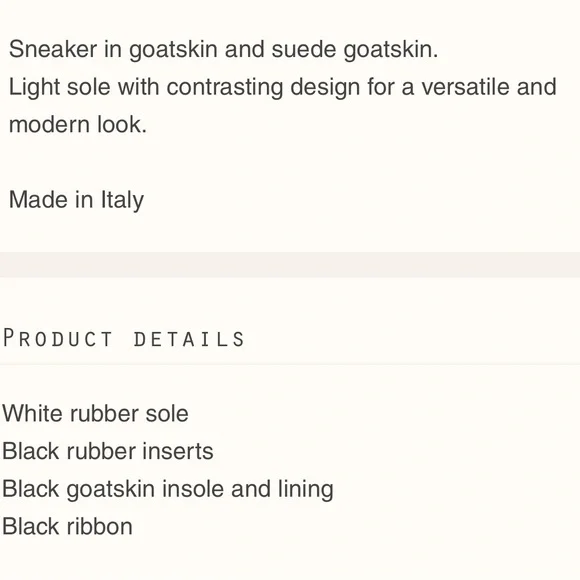The image size is (580, 580).
Task: Click the "White rubber sole" detail line
Action: pos(95,413)
